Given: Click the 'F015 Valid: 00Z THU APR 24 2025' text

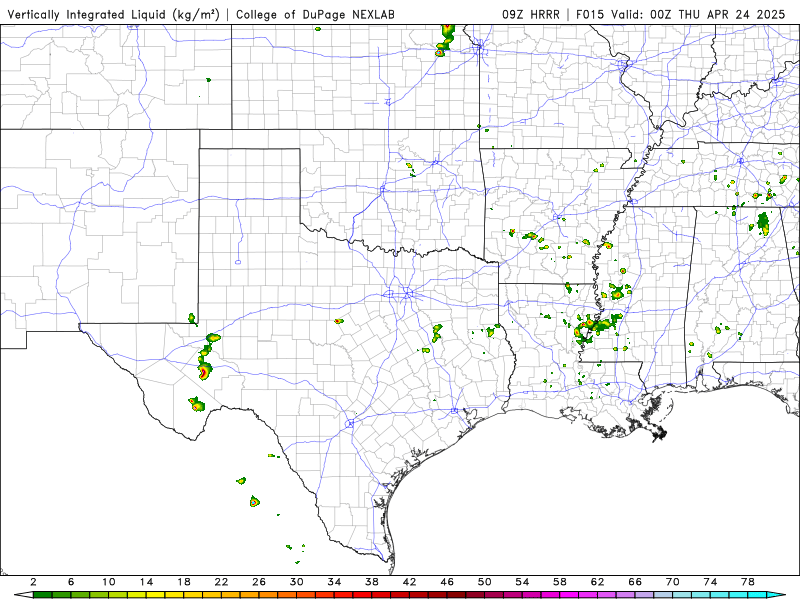Looking at the screenshot, I should 681,15.
